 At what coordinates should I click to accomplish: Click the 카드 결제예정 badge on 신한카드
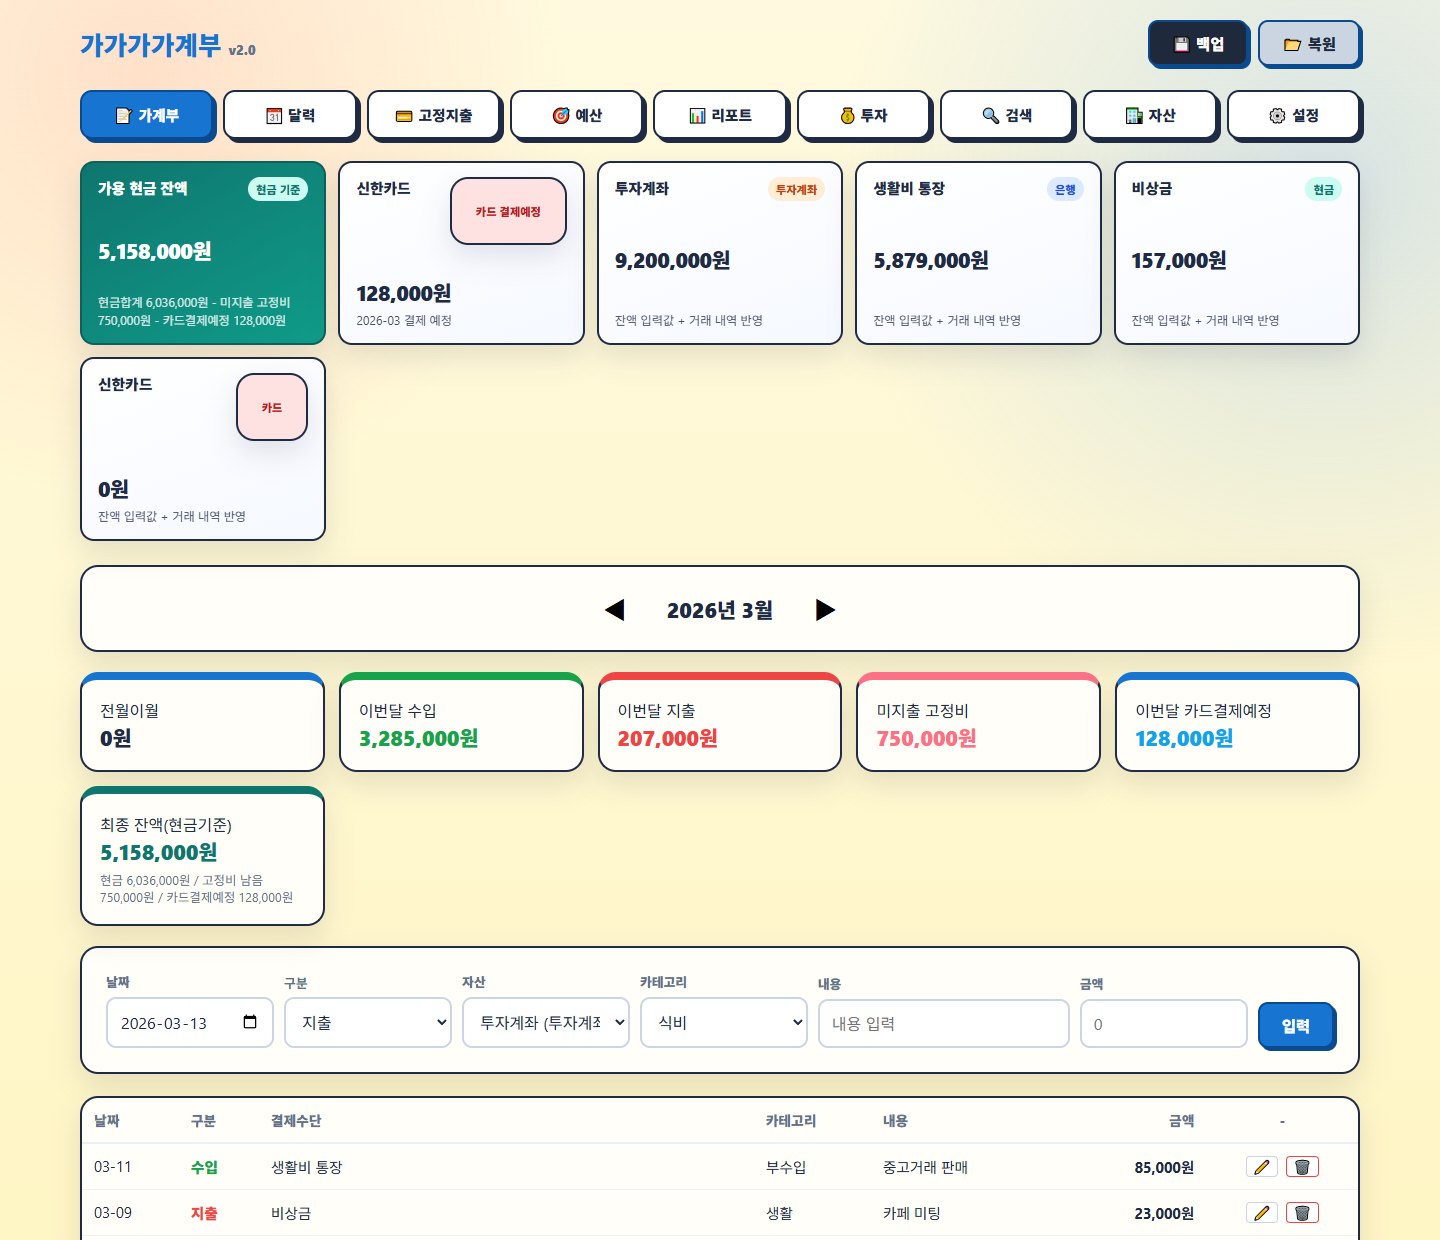pos(508,211)
